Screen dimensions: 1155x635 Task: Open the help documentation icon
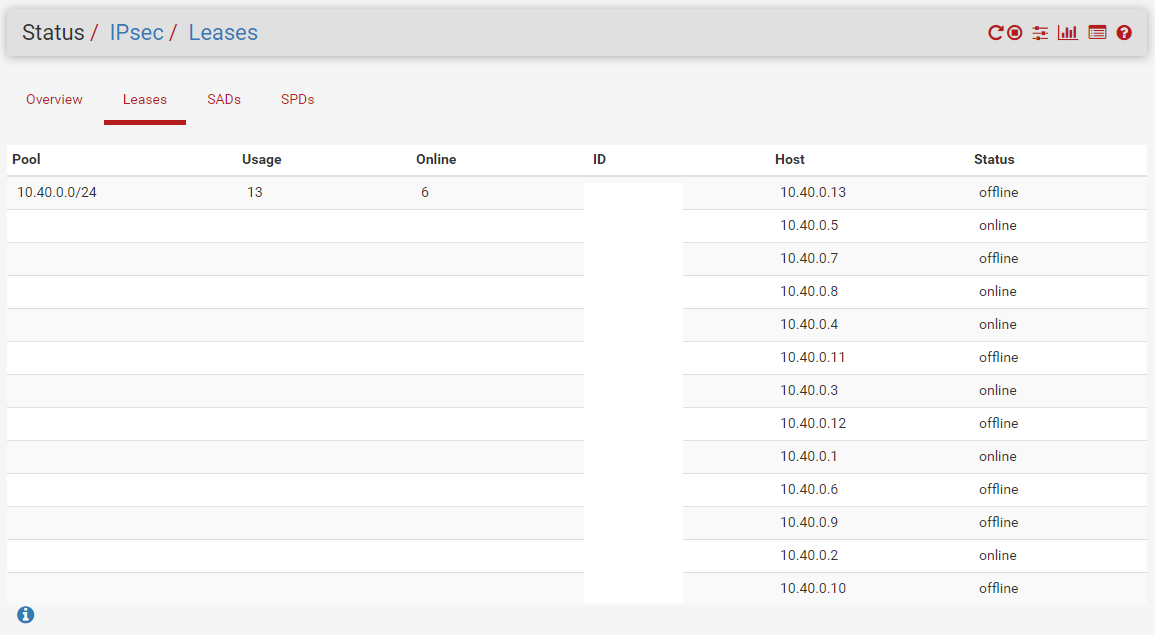(x=1124, y=32)
